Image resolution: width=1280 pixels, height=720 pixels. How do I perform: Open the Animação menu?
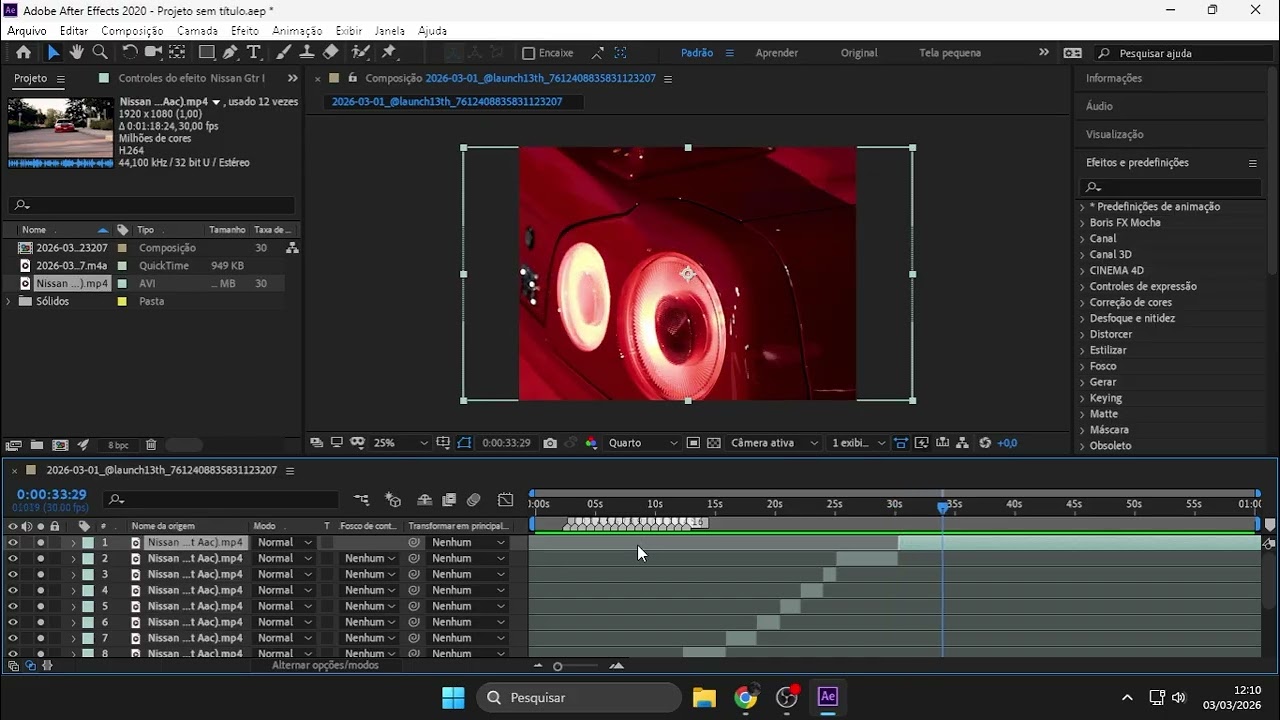(297, 31)
